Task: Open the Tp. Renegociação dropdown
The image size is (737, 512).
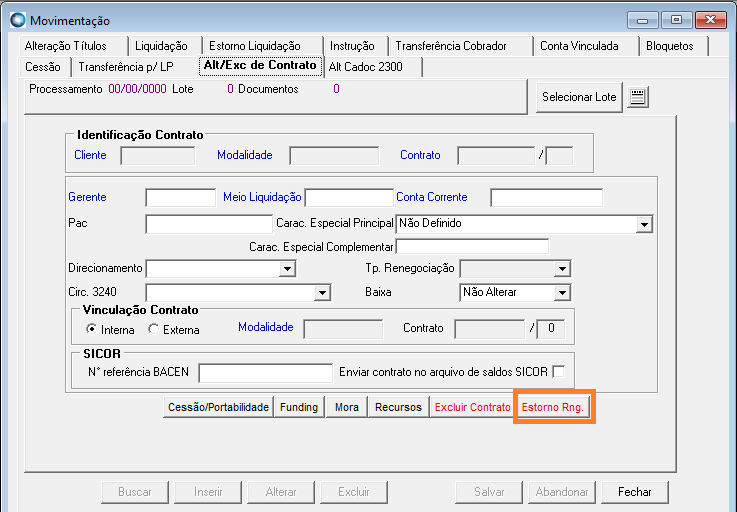Action: pos(562,269)
